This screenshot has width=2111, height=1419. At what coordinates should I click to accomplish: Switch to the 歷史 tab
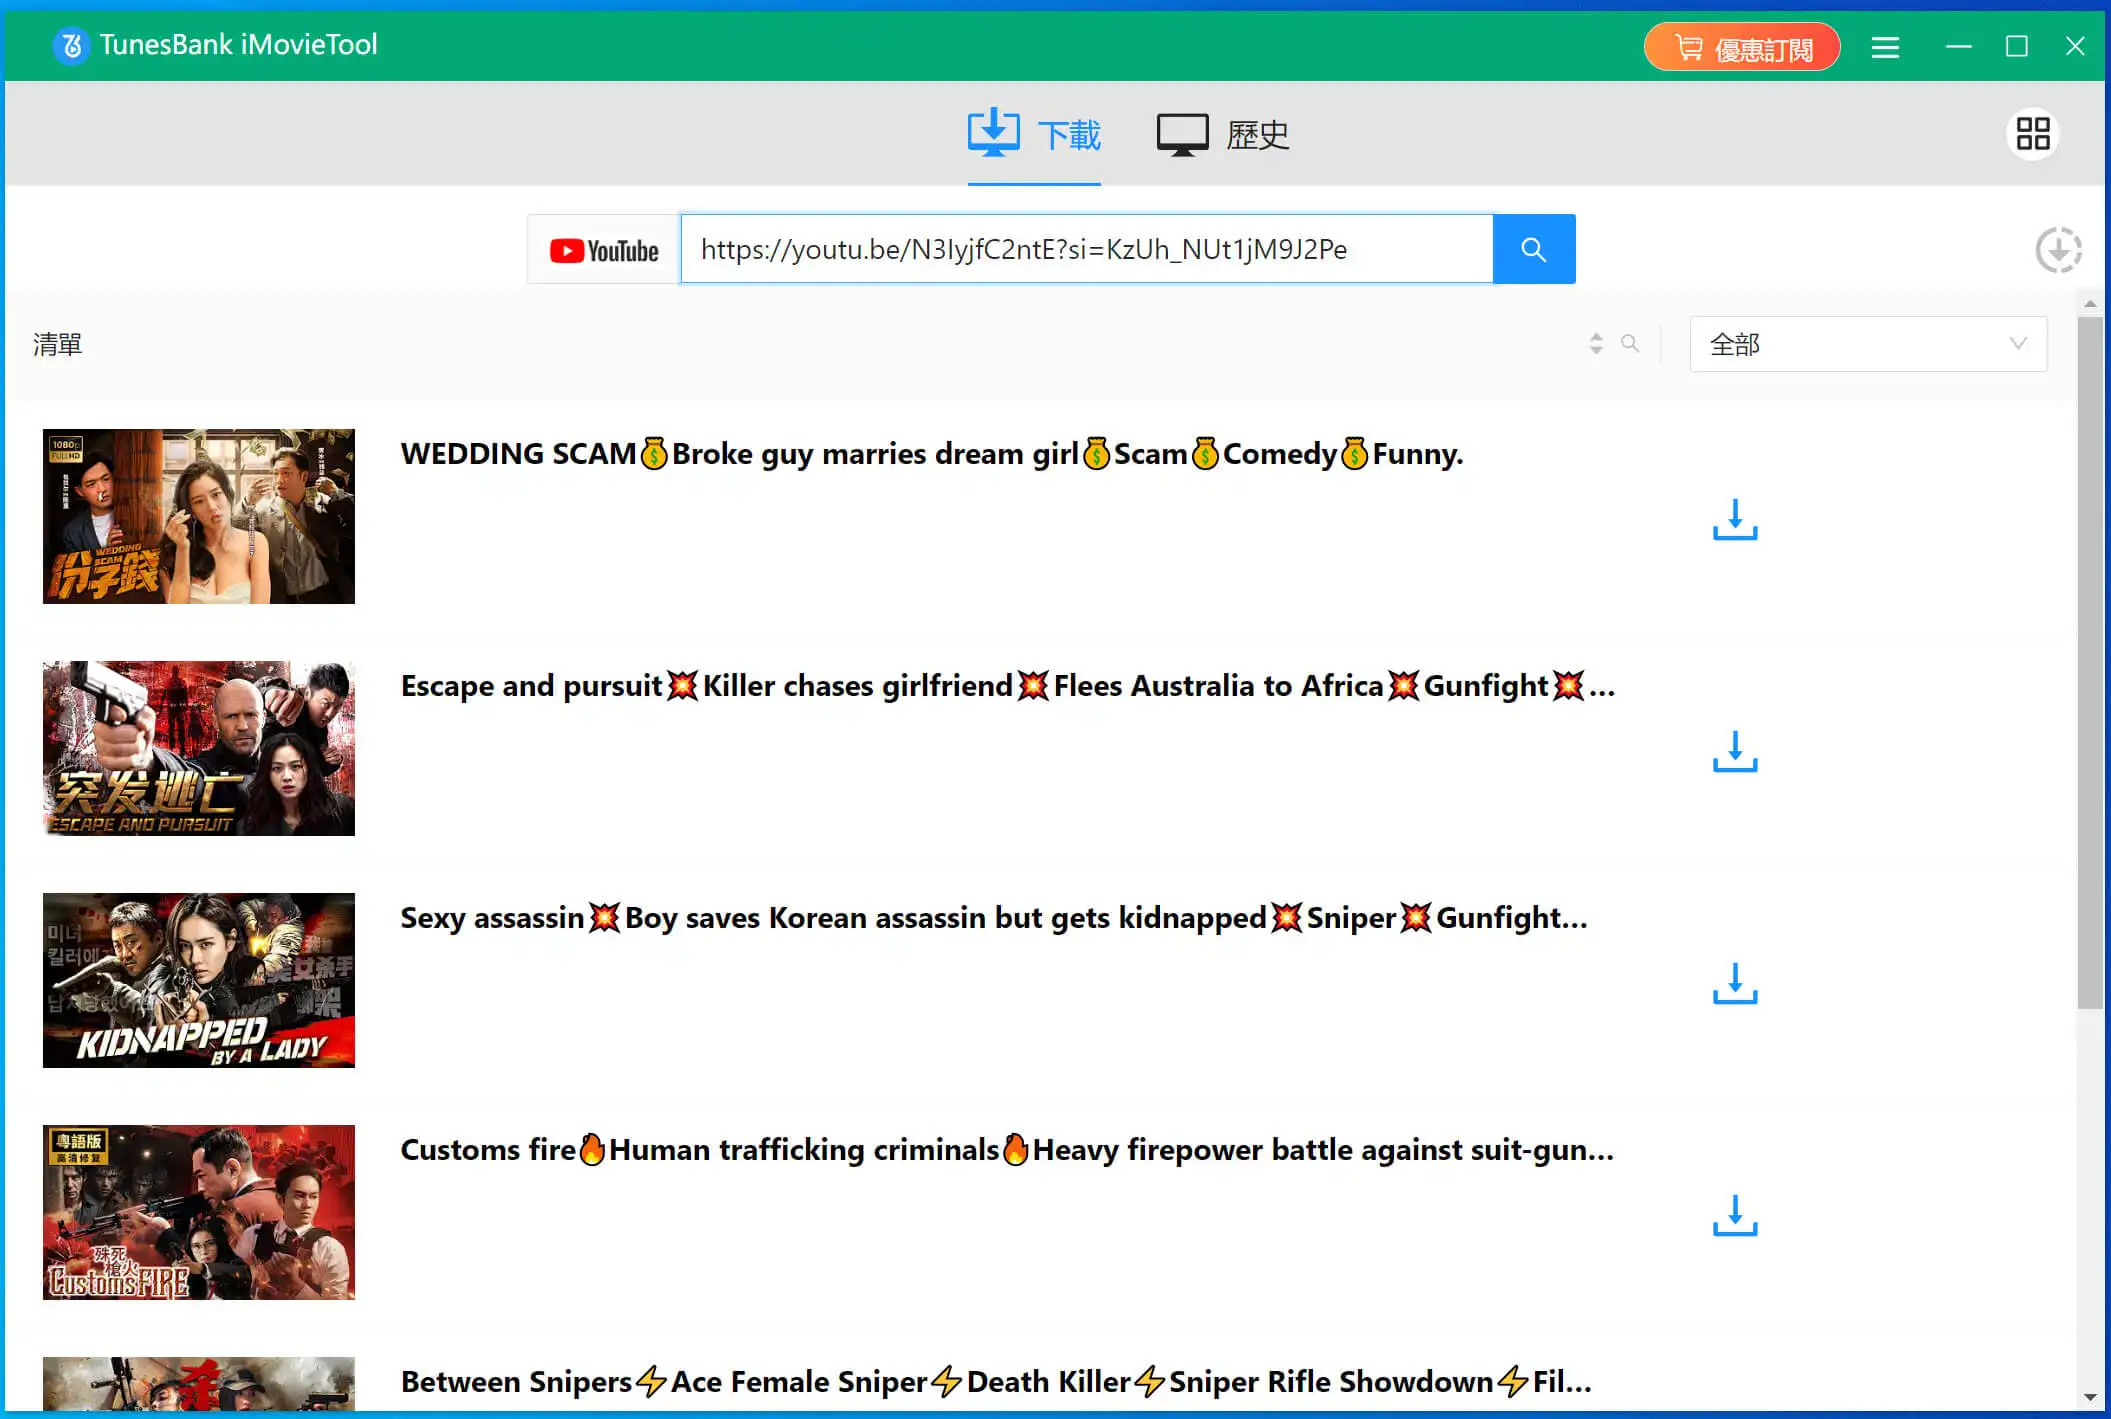1223,135
